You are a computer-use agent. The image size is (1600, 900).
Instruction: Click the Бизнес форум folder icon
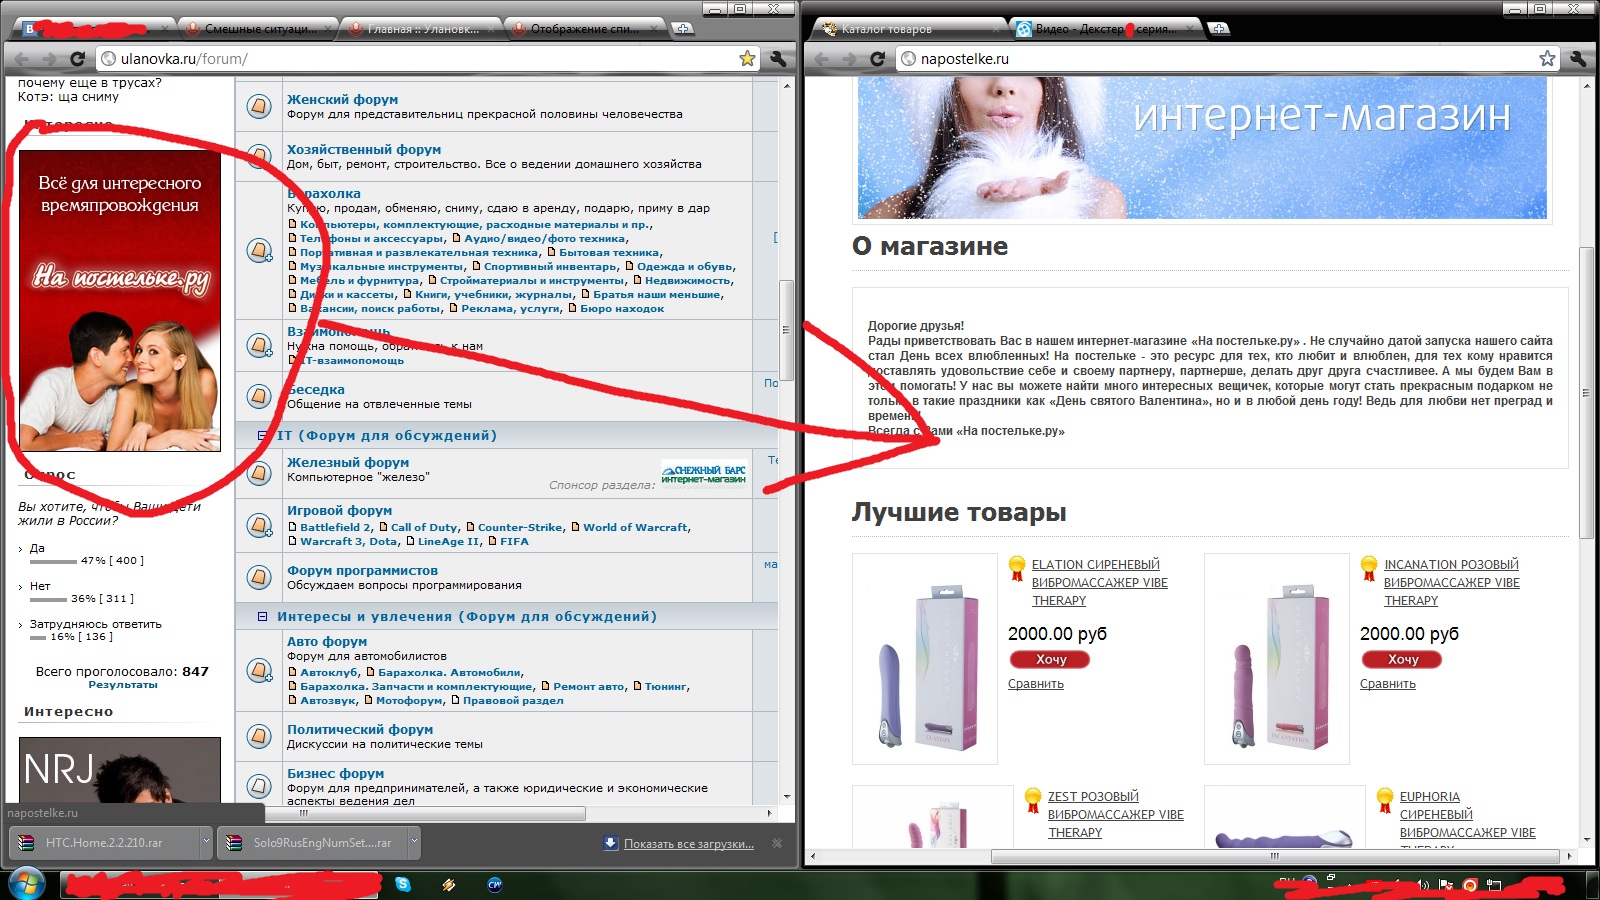pyautogui.click(x=259, y=786)
